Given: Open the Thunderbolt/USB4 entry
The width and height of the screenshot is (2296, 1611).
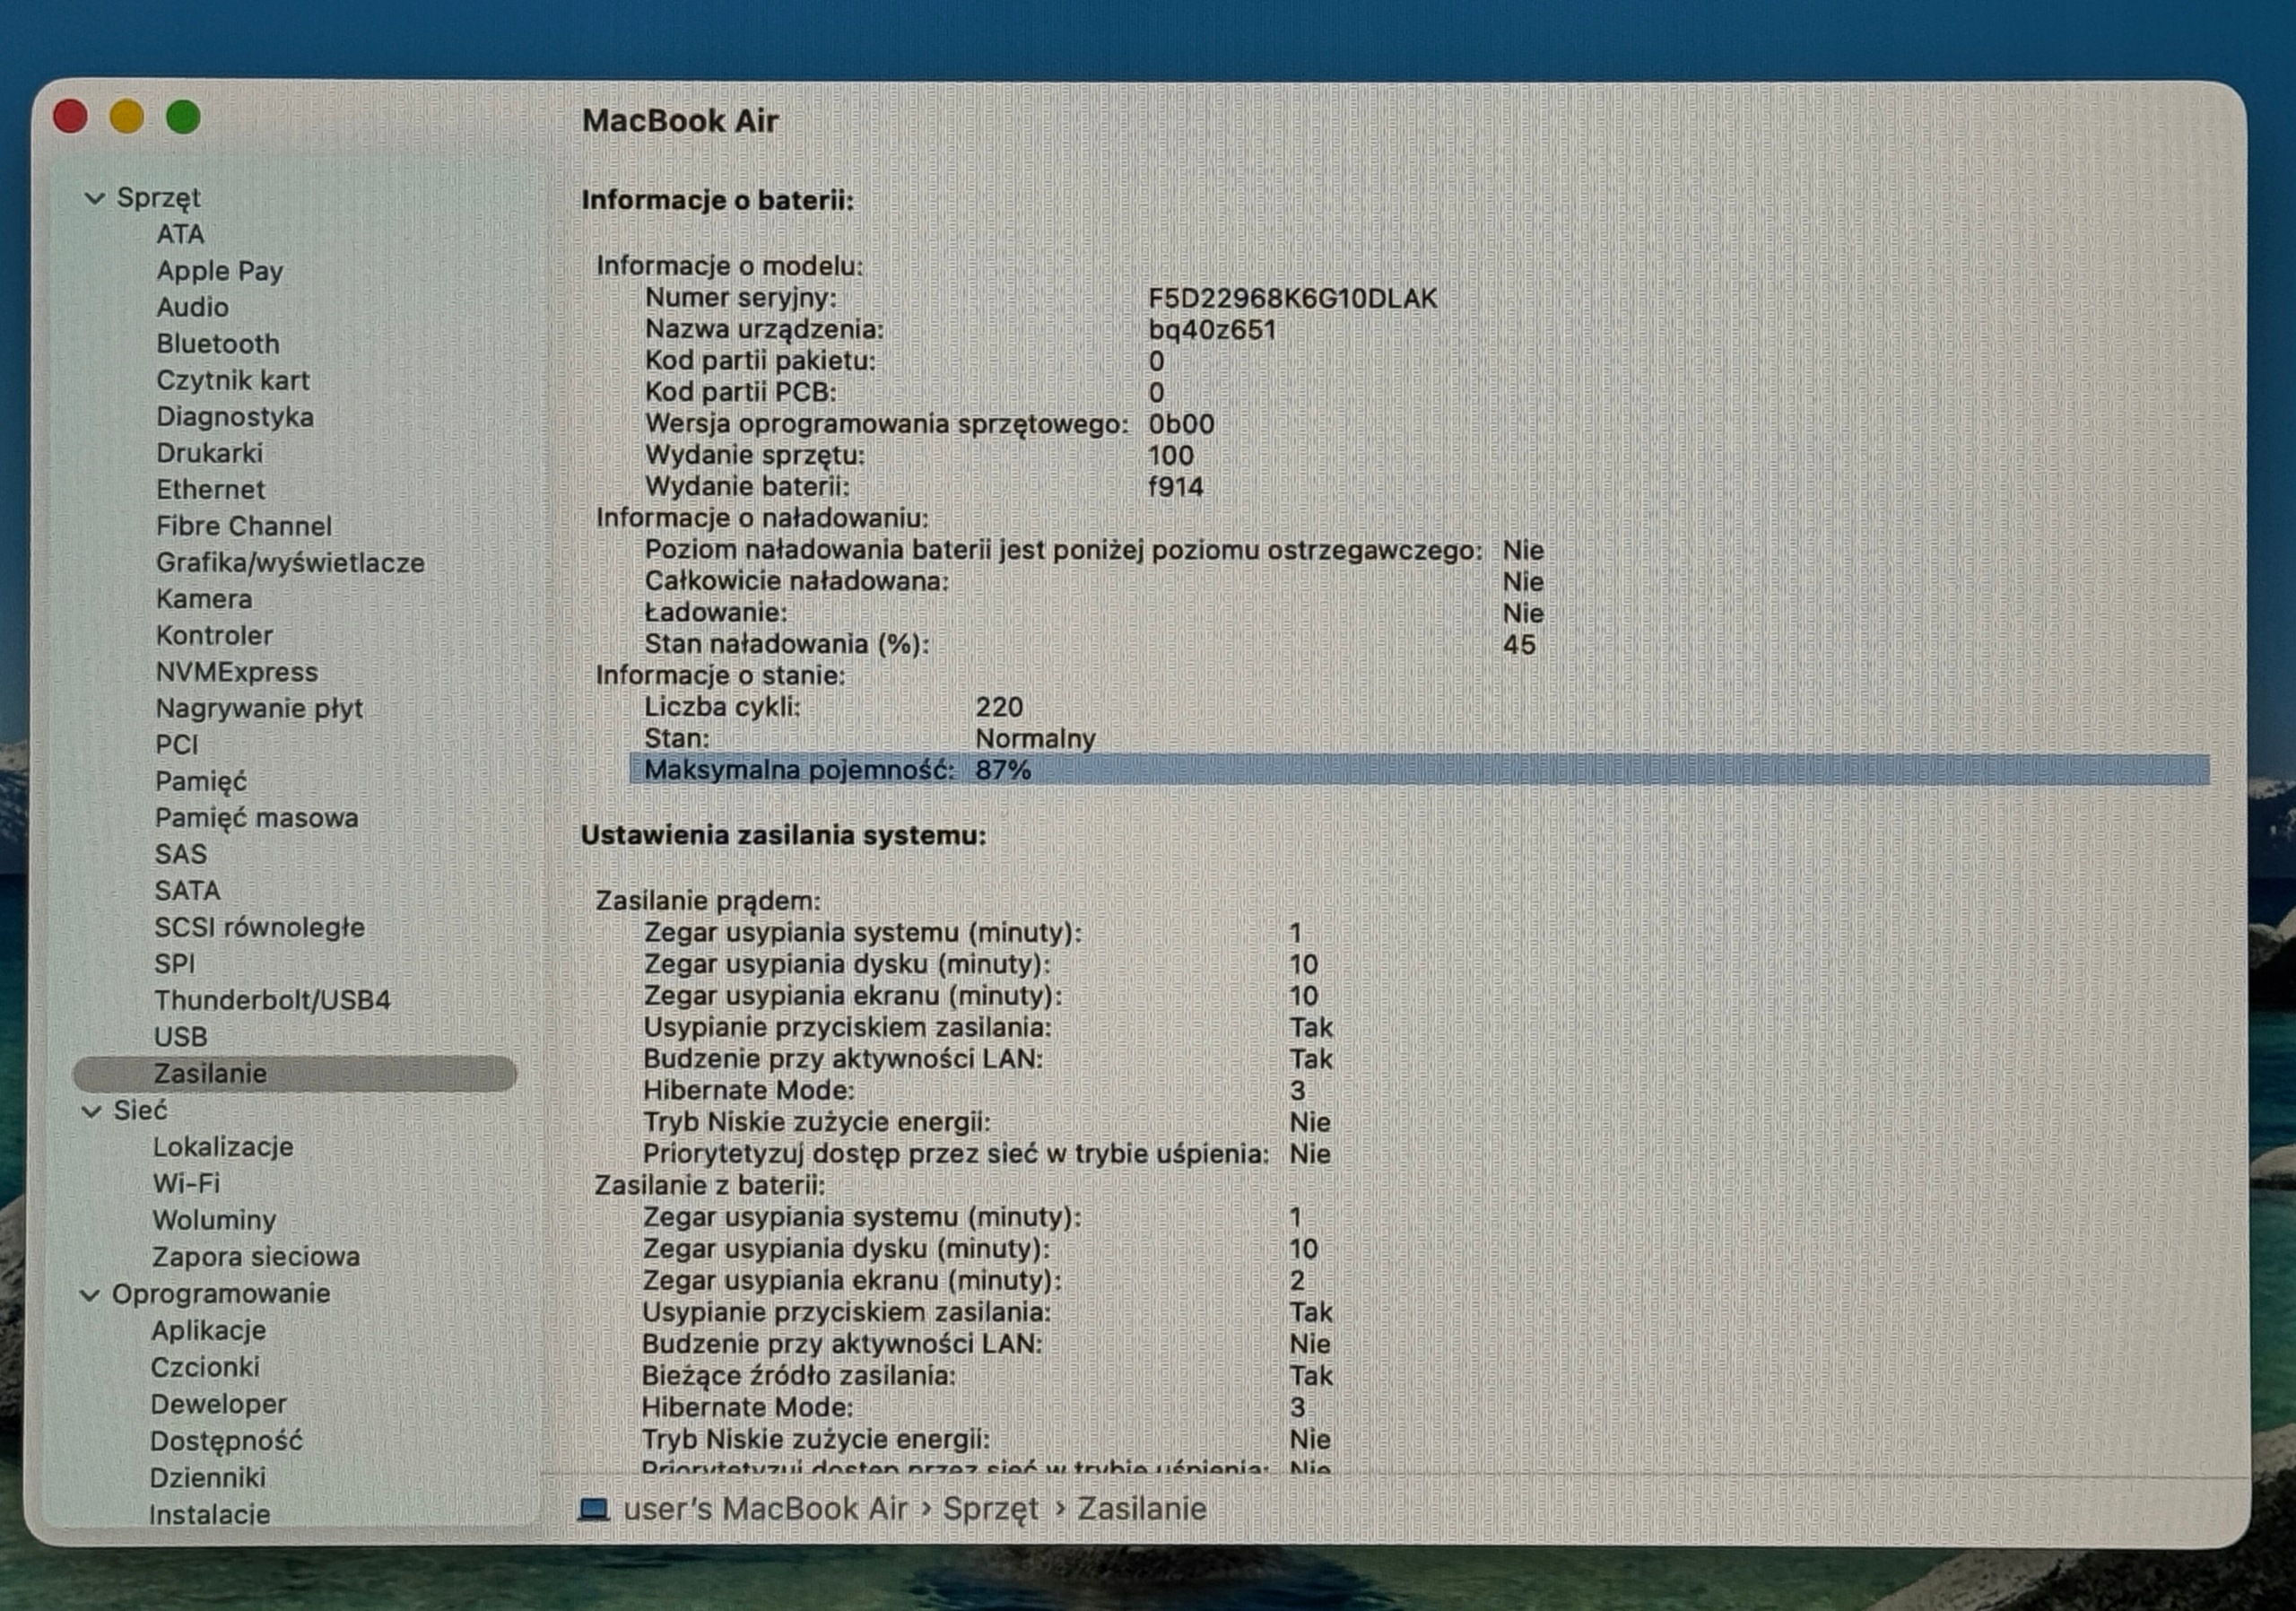Looking at the screenshot, I should tap(272, 1000).
